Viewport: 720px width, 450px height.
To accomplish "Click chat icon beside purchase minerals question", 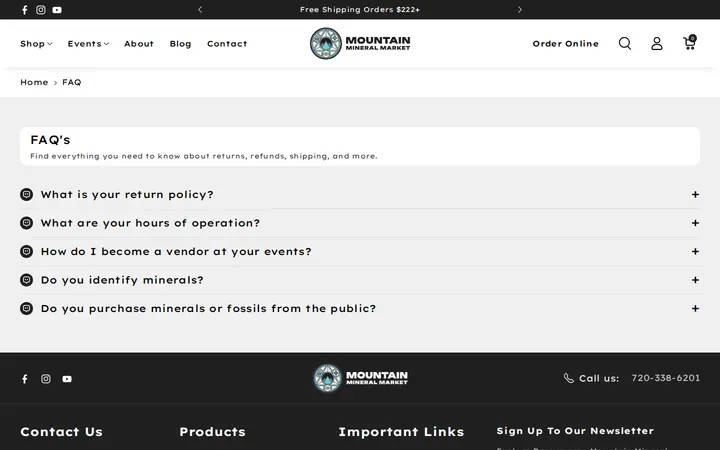I will click(x=27, y=308).
